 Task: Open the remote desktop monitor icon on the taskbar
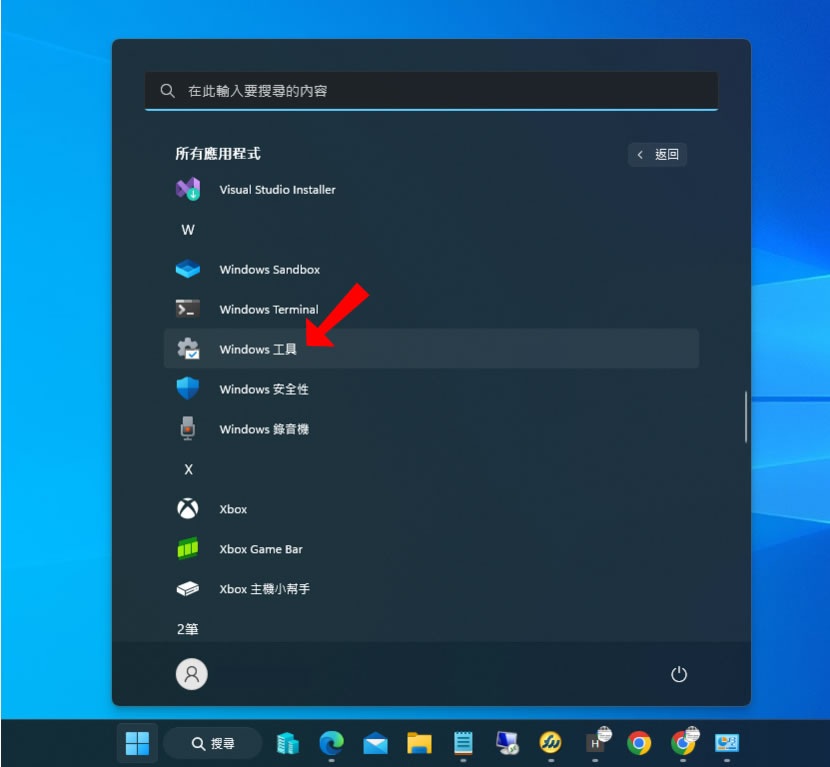507,743
